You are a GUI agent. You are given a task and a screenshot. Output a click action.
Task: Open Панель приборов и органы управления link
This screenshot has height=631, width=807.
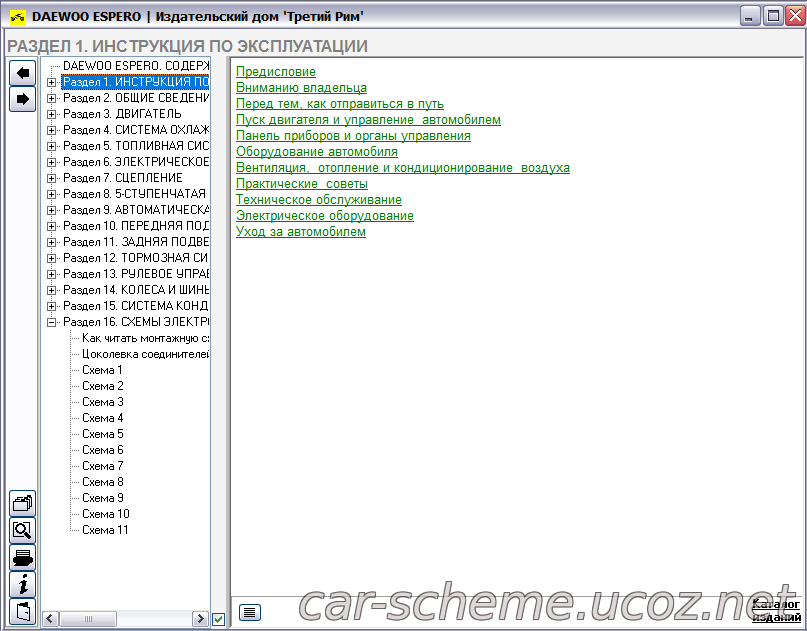coord(353,136)
